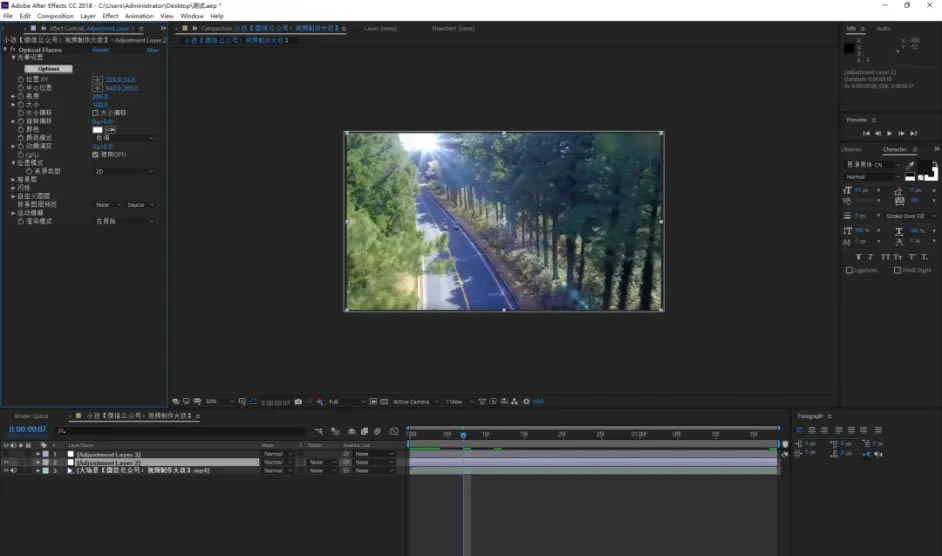This screenshot has width=942, height=556.
Task: Open the Full resolution dropdown in viewer
Action: point(347,401)
